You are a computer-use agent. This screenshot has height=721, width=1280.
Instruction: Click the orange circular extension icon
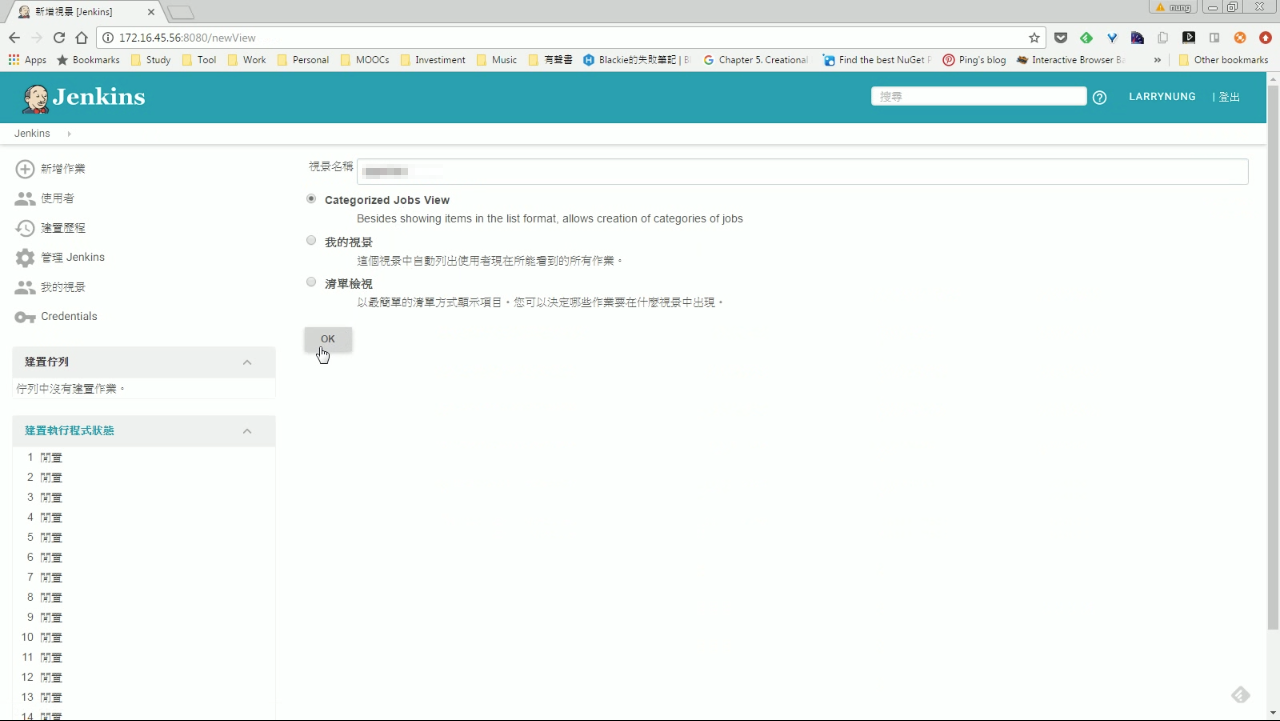pos(1240,38)
